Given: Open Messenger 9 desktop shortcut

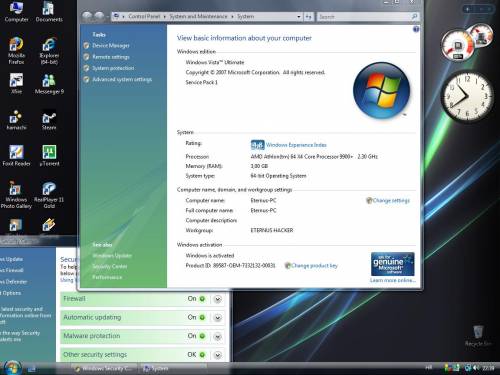Looking at the screenshot, I should point(49,83).
